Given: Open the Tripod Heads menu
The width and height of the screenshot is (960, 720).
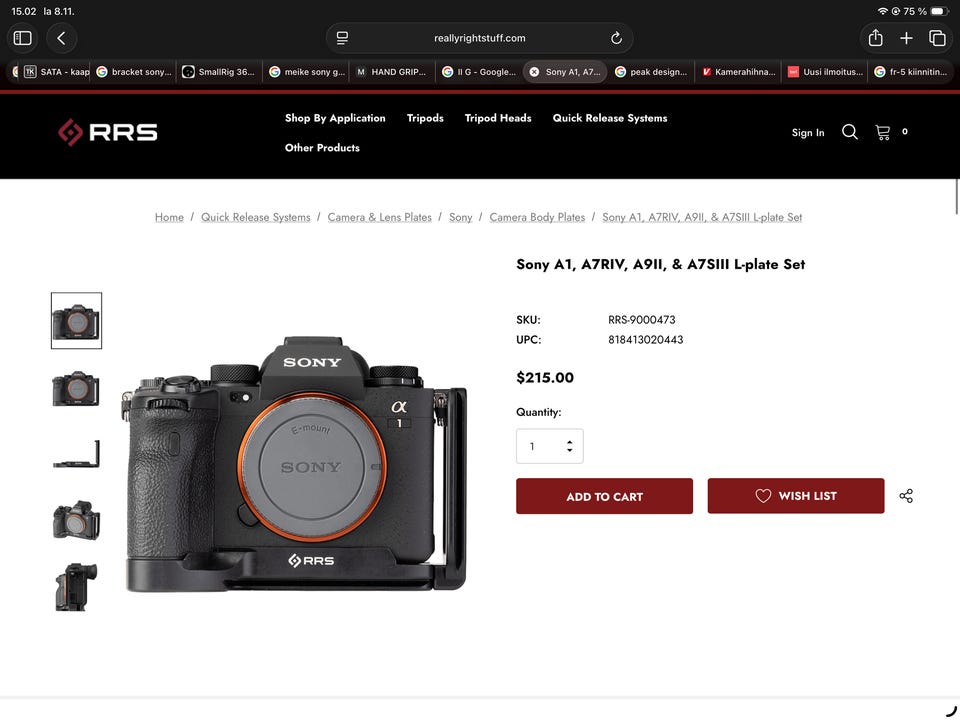Looking at the screenshot, I should coord(498,118).
